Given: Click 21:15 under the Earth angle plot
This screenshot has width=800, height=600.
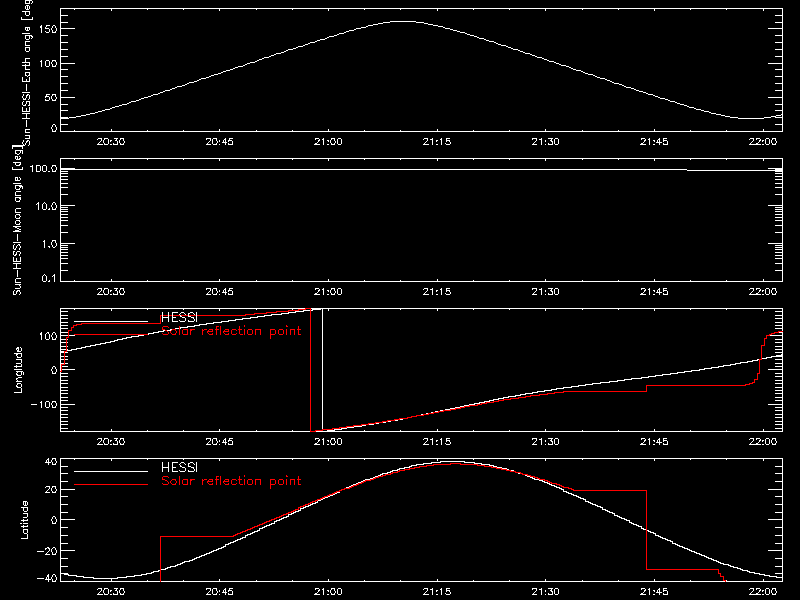Looking at the screenshot, I should [437, 141].
